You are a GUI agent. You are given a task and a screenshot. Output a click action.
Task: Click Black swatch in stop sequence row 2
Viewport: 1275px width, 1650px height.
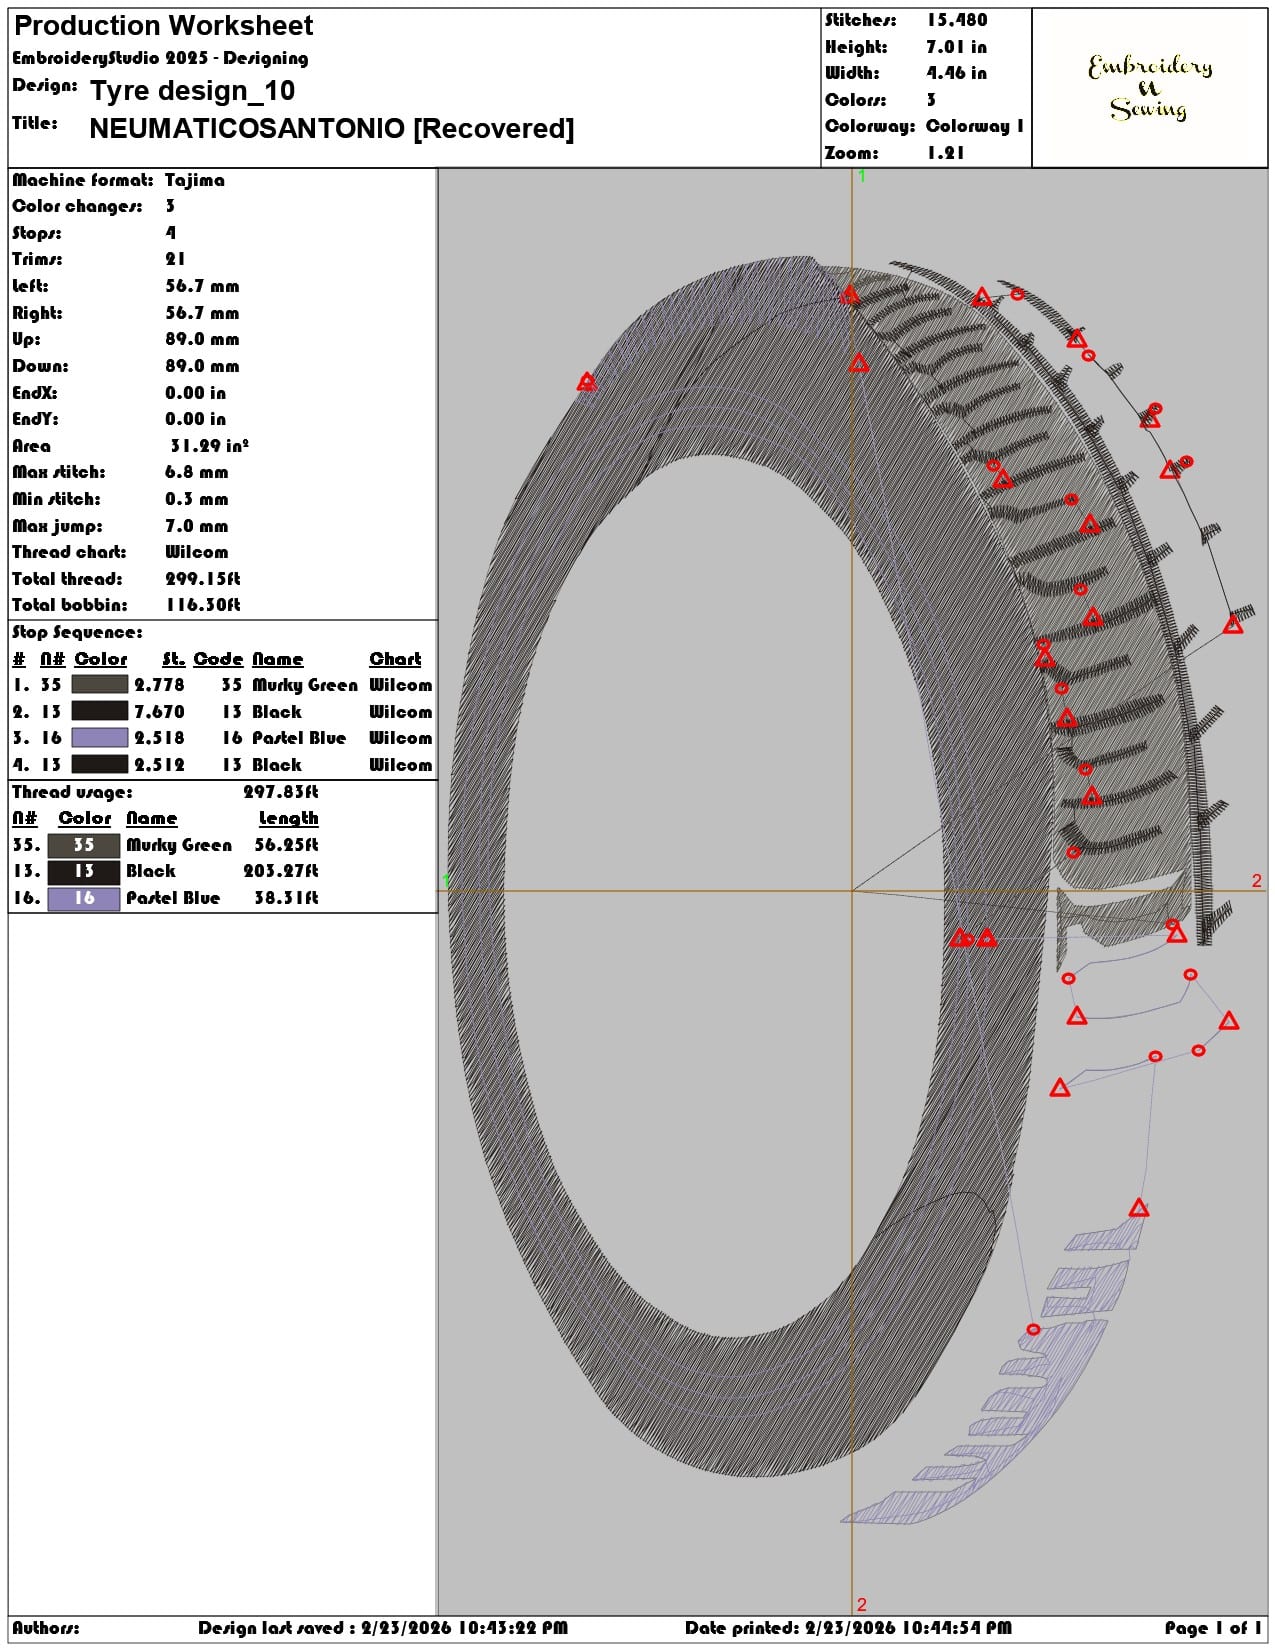[x=99, y=712]
